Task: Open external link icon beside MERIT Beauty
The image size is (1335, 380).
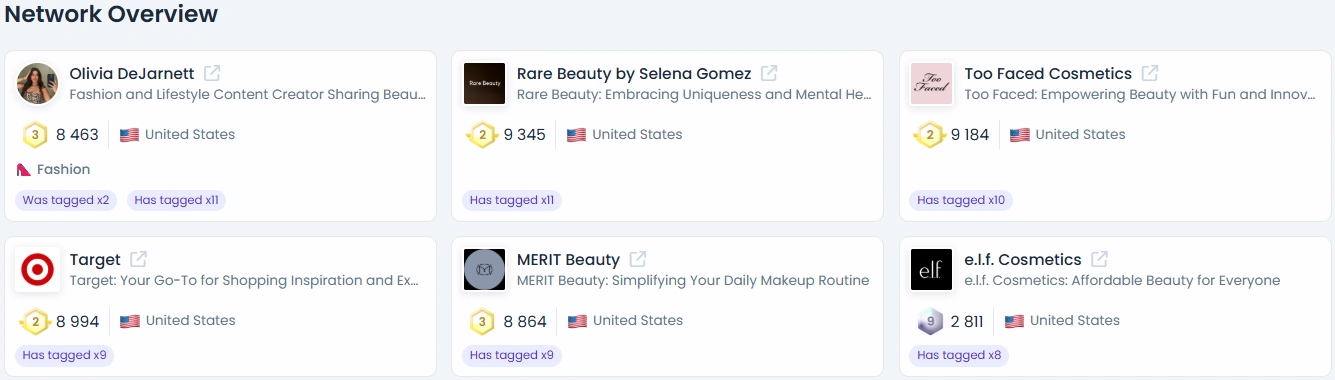Action: click(637, 259)
